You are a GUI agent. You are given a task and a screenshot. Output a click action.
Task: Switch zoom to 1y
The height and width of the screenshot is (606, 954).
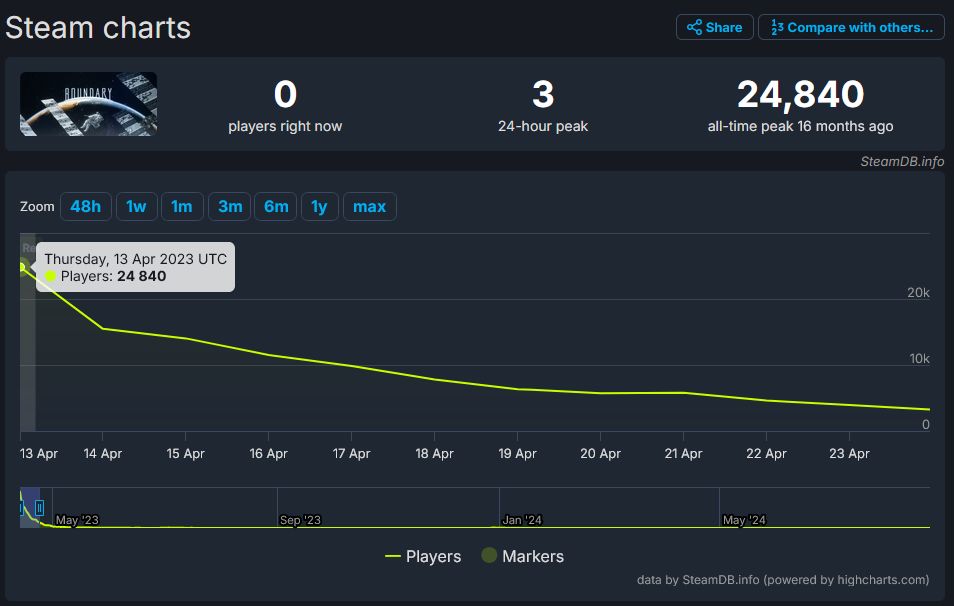tap(319, 206)
